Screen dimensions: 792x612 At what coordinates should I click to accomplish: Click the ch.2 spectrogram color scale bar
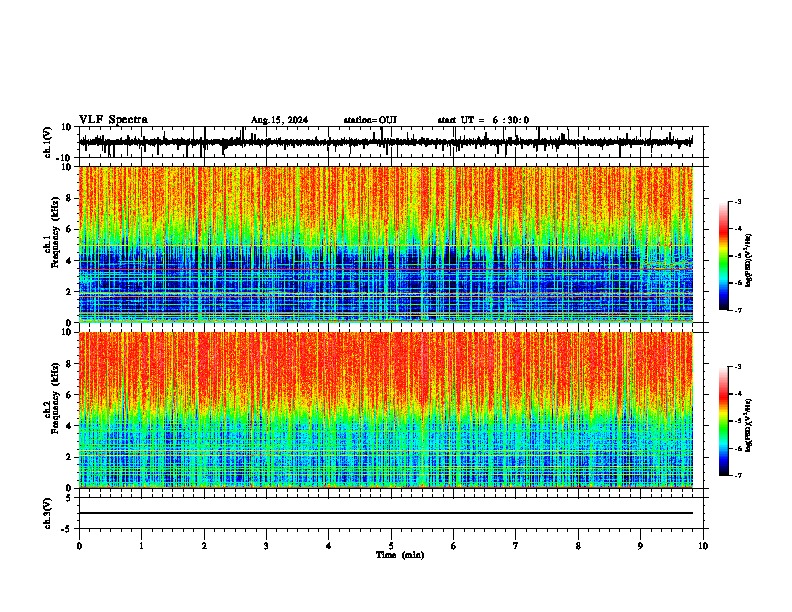pos(724,421)
